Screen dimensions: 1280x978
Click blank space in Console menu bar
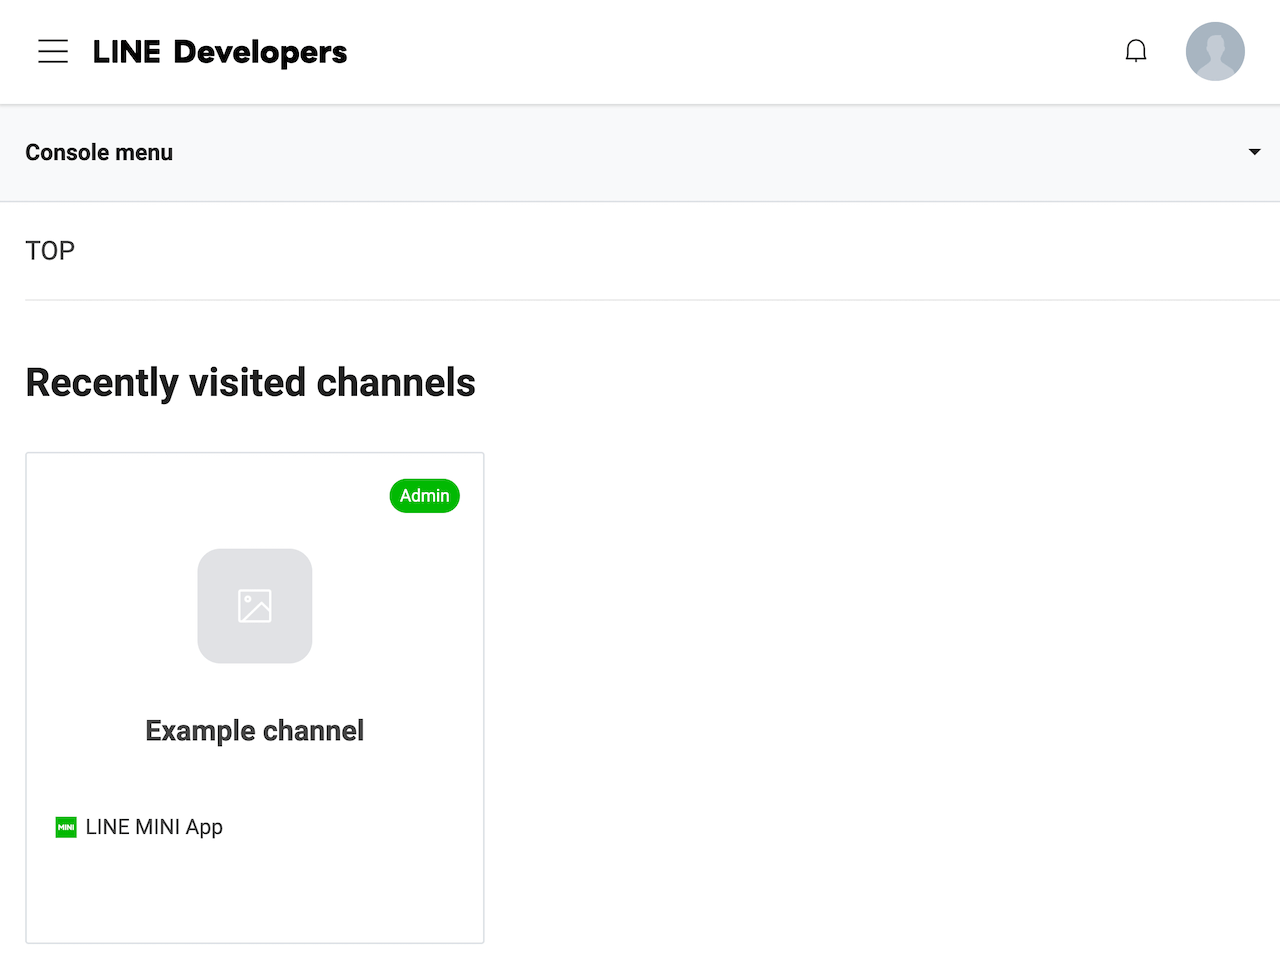click(700, 152)
